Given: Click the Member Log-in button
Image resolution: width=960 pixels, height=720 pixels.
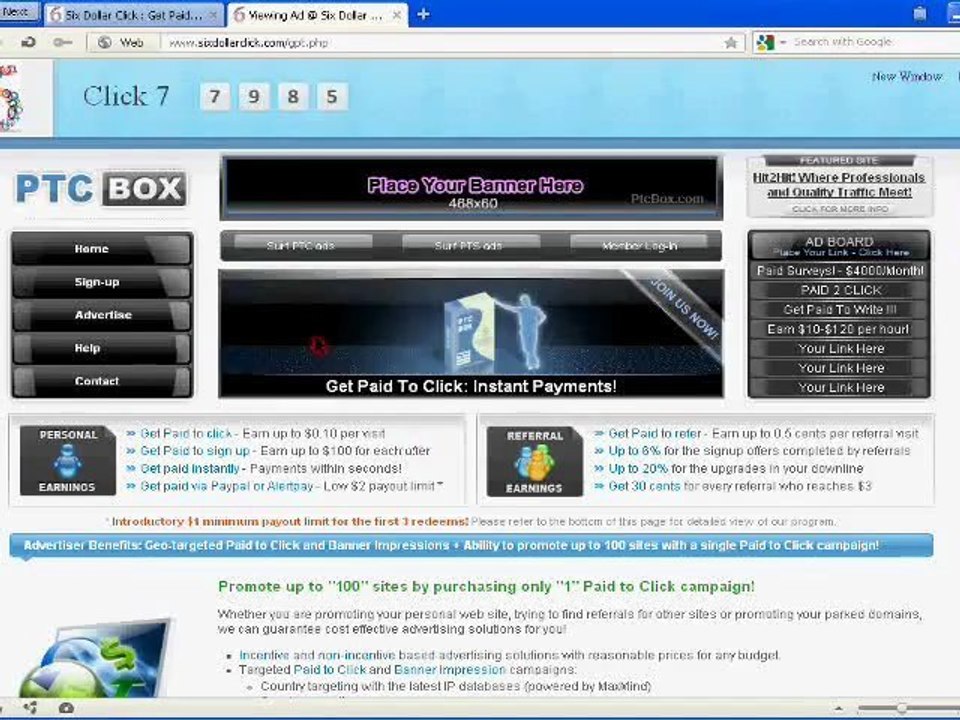Looking at the screenshot, I should pyautogui.click(x=639, y=246).
